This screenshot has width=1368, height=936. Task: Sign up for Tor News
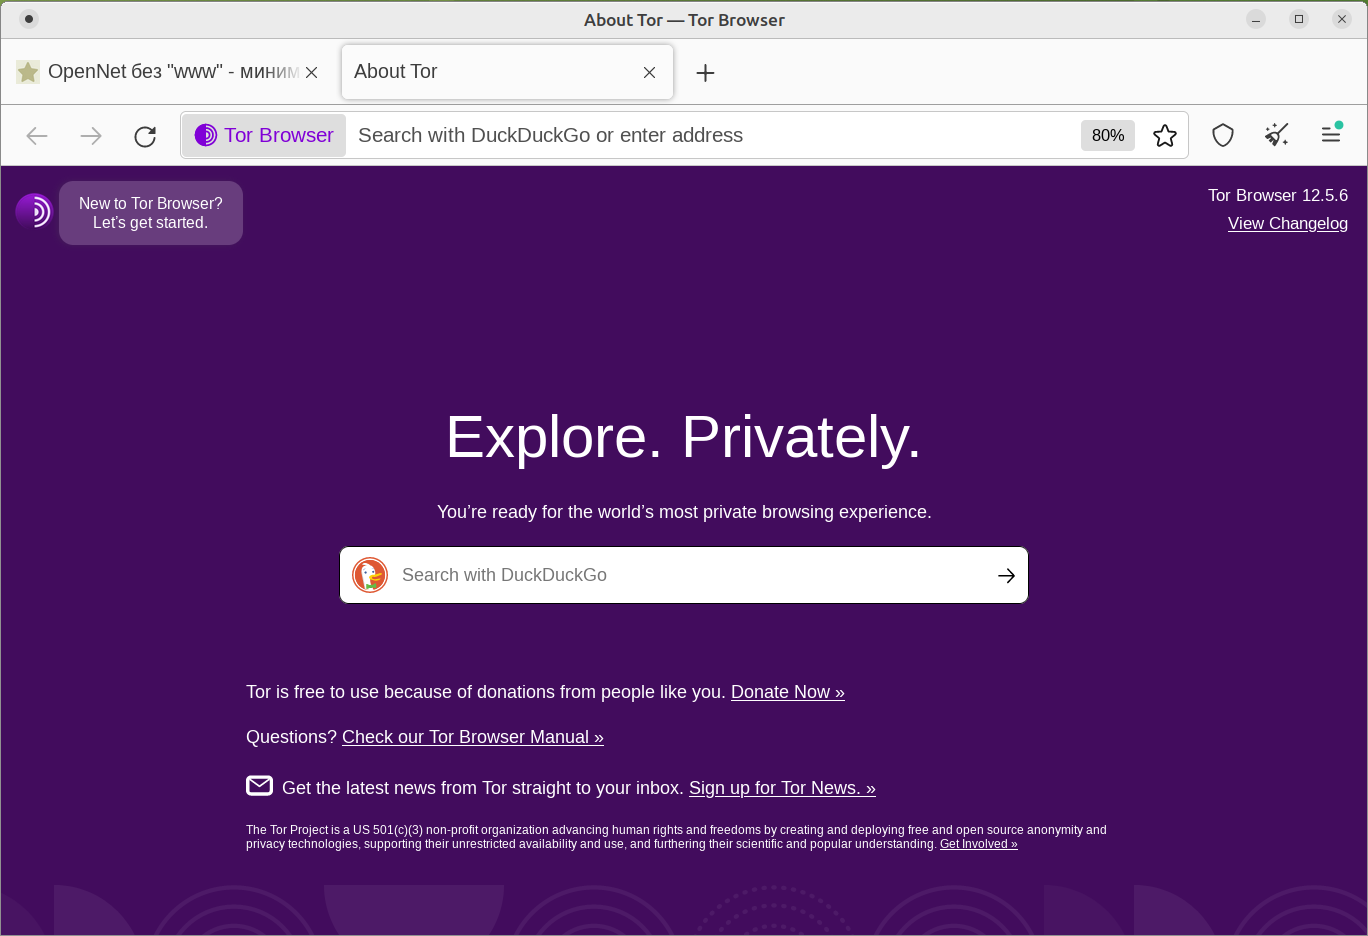click(782, 788)
